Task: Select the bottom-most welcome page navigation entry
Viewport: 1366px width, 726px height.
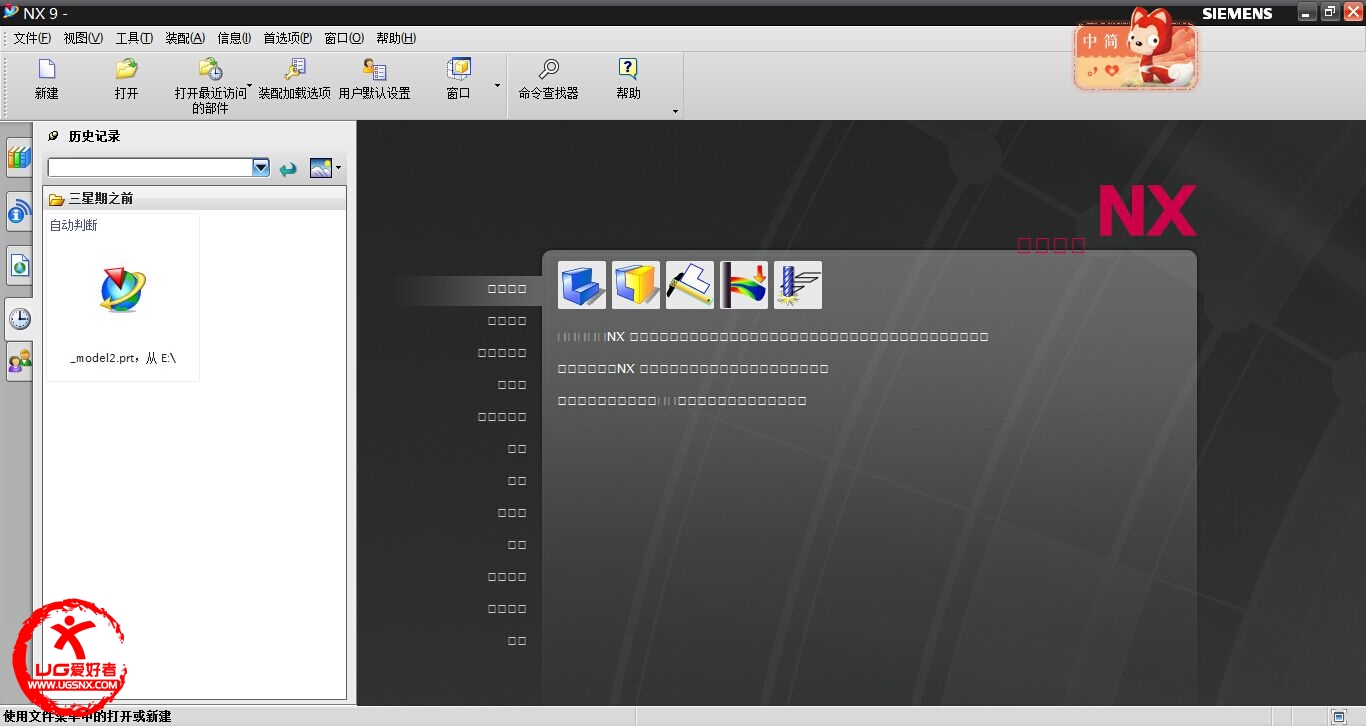Action: (x=517, y=641)
